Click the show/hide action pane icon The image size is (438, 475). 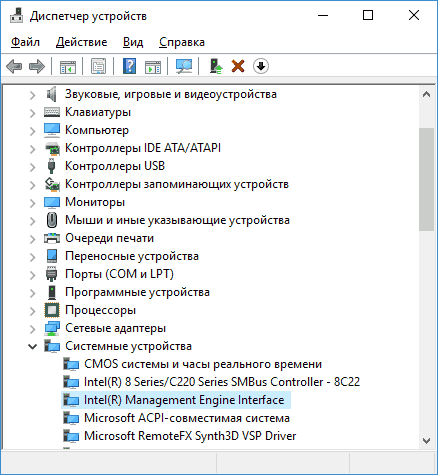(x=153, y=66)
